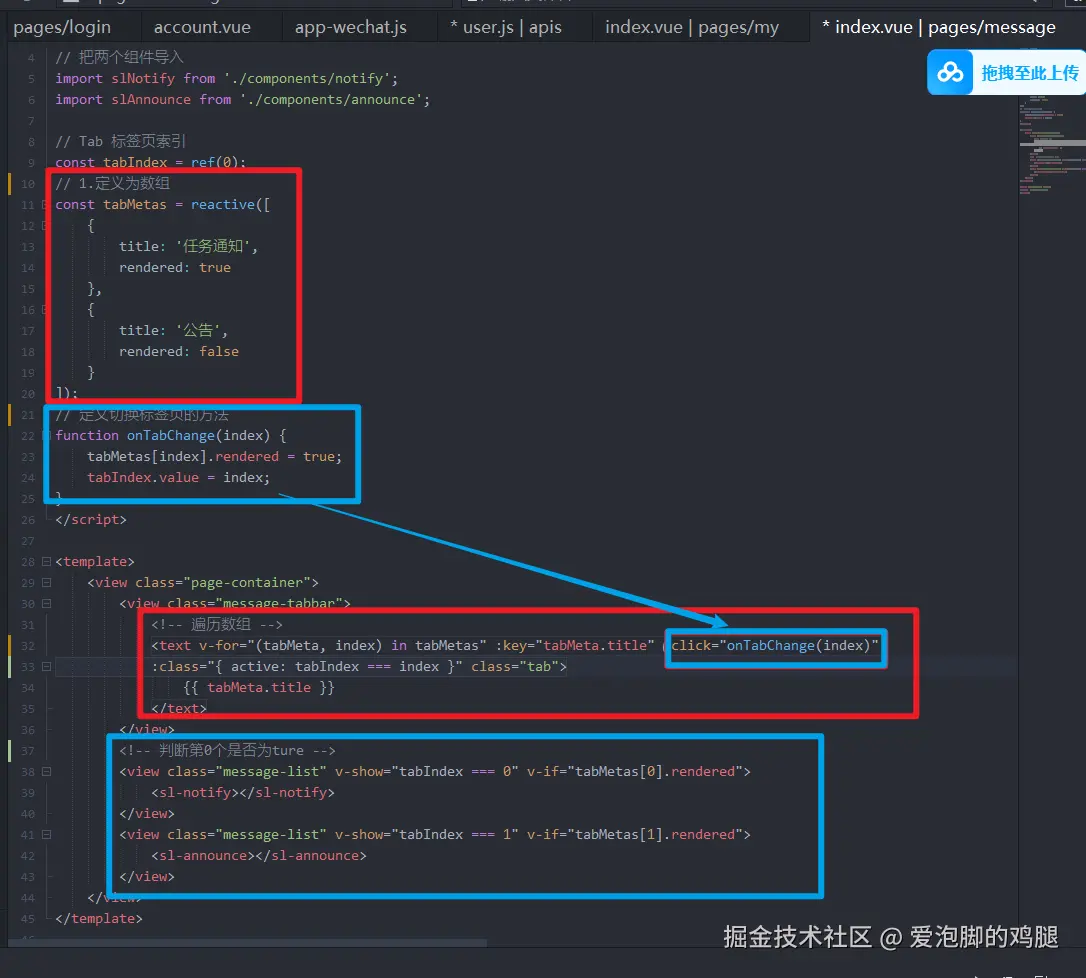The image size is (1086, 978).
Task: Click the '<!-- 判断第0个是否为ture -->' comment
Action: click(227, 750)
